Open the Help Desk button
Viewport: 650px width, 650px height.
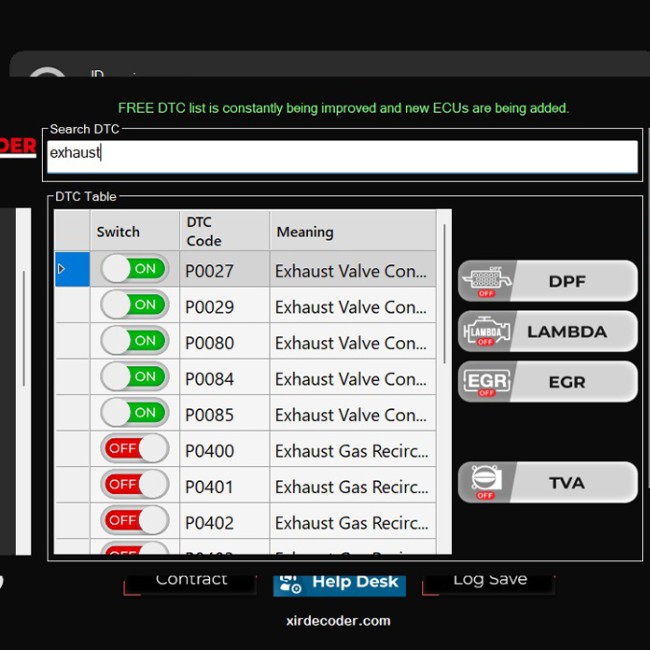(340, 585)
